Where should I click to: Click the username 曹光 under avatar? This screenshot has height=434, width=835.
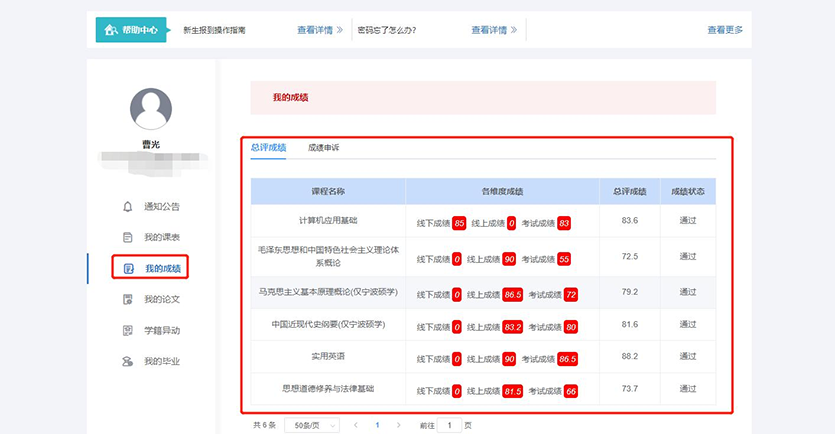[151, 144]
